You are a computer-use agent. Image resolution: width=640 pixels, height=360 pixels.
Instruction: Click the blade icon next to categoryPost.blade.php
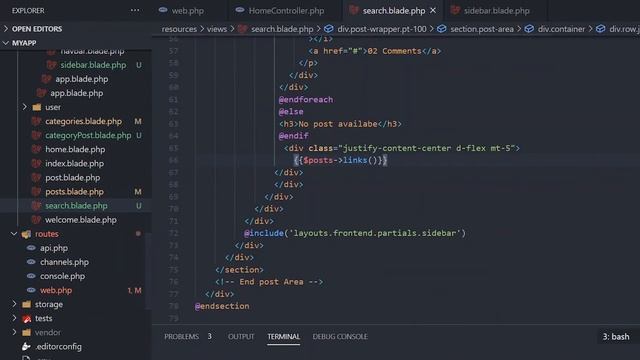(36, 135)
